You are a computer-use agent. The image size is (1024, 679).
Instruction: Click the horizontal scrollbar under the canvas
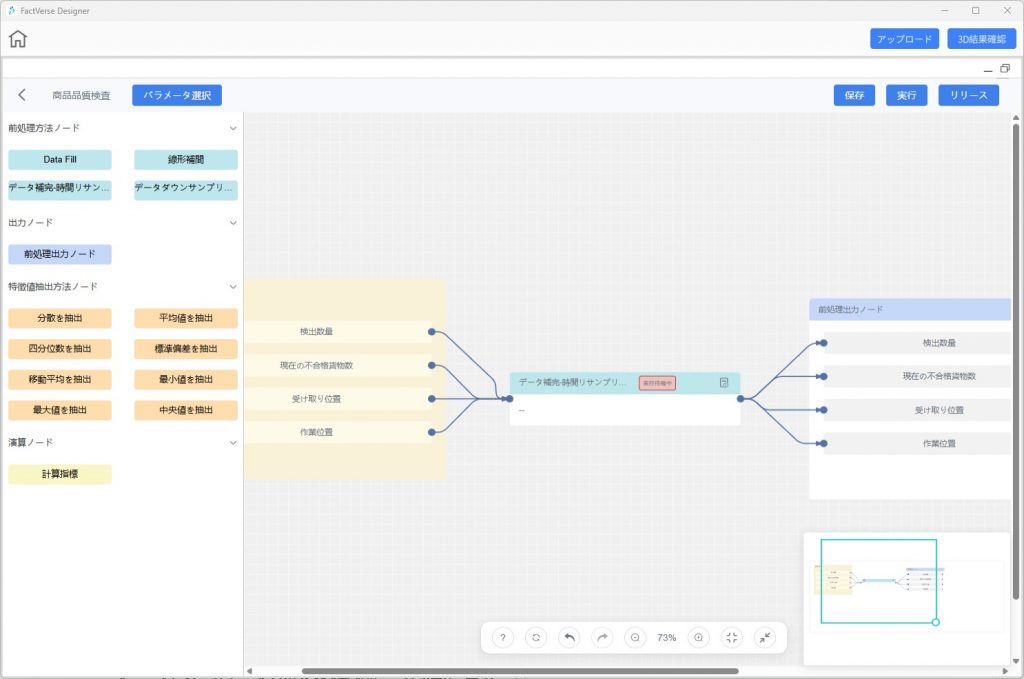click(x=520, y=671)
